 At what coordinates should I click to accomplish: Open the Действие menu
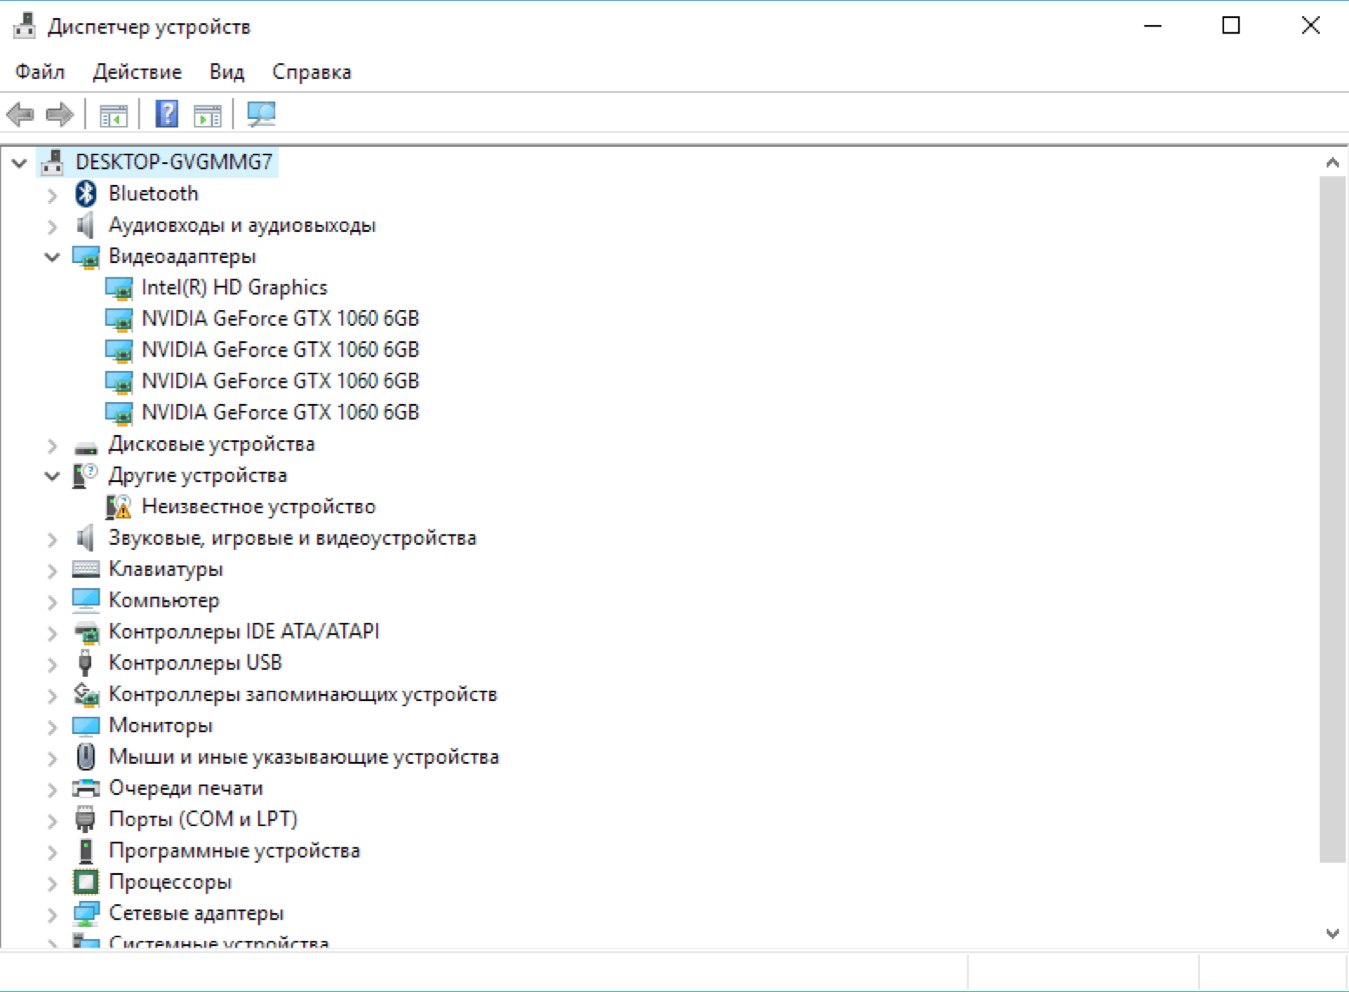pos(137,72)
